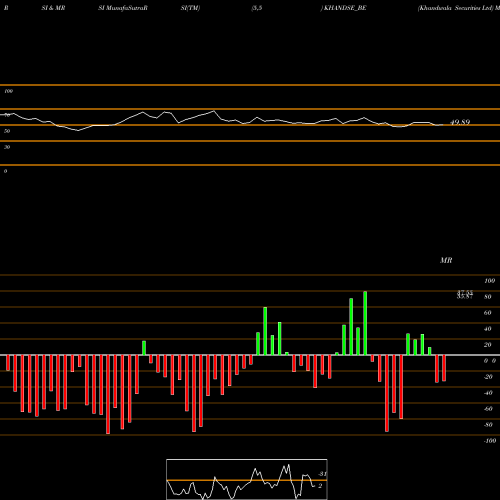This screenshot has width=500, height=500.
Task: Click the "SI MunafaSutraR" header label
Action: tap(123, 8)
